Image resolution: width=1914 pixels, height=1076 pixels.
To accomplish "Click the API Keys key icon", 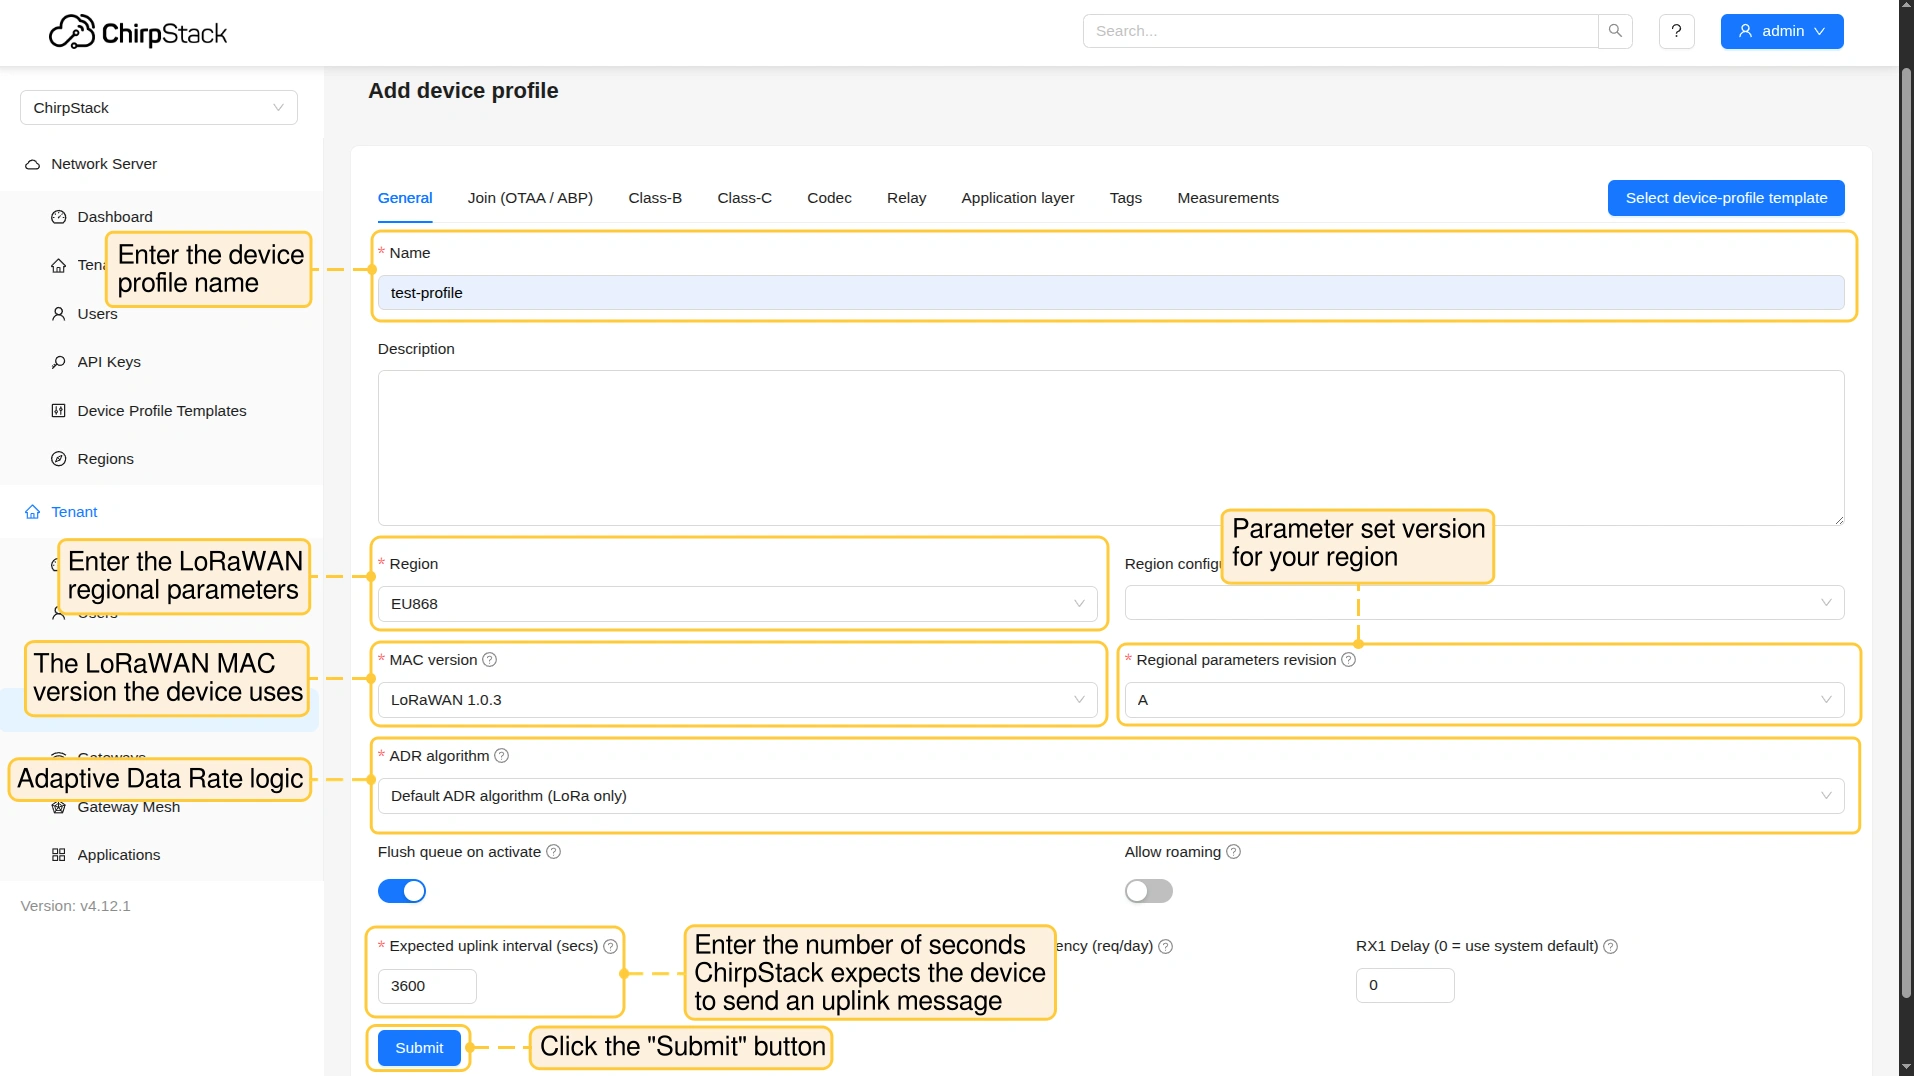I will pos(59,362).
